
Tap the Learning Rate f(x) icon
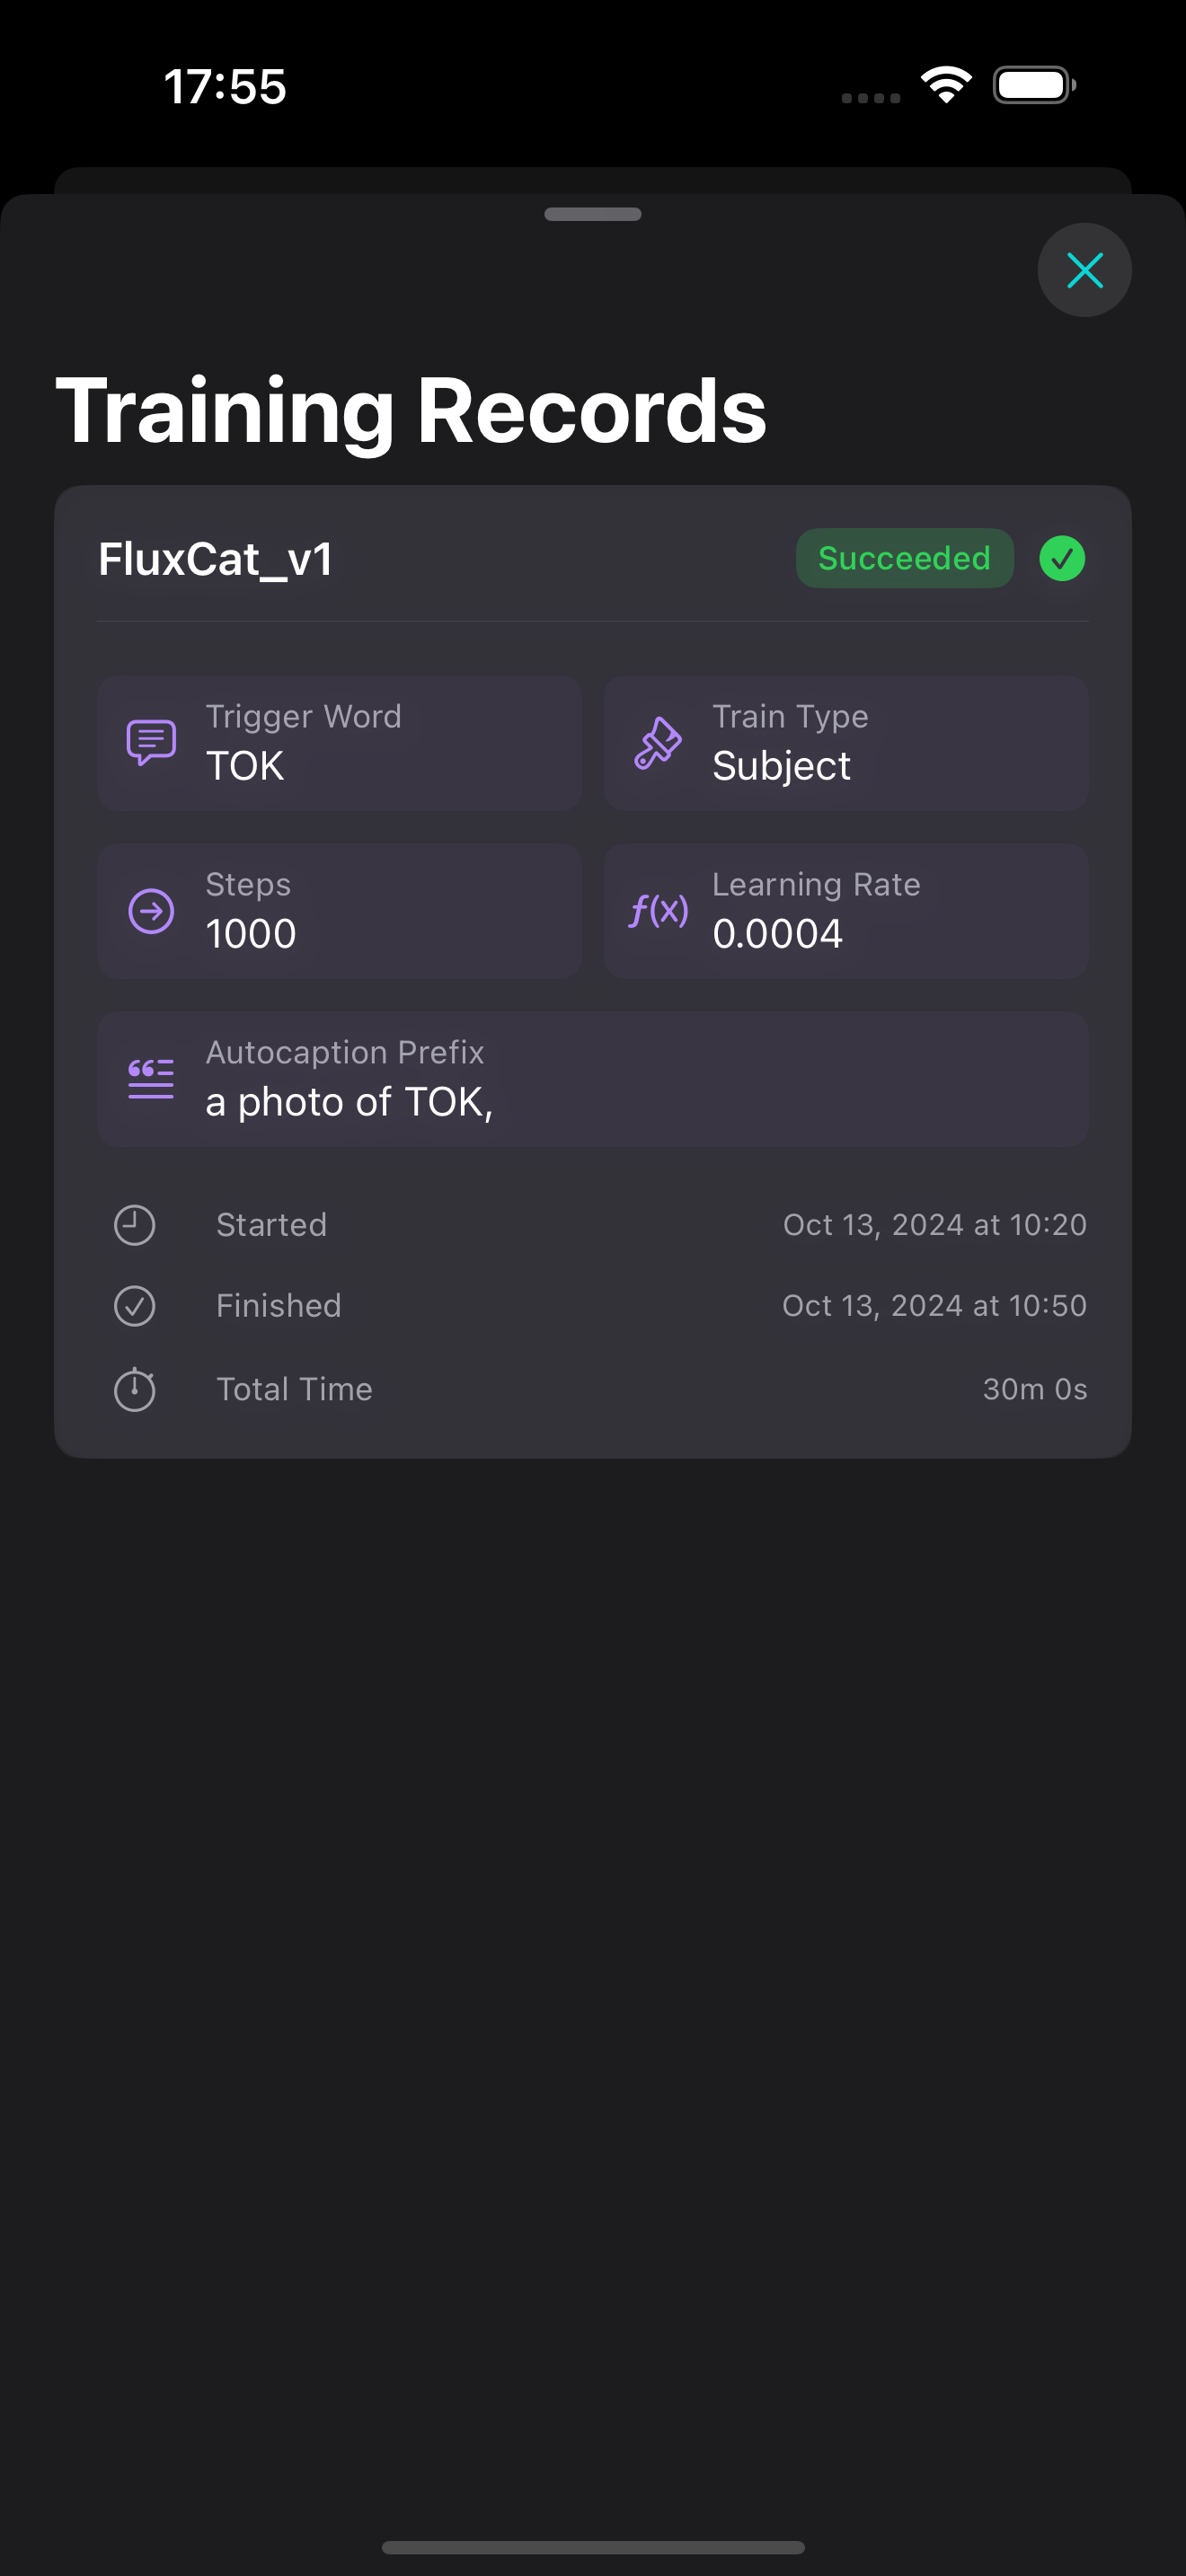658,911
